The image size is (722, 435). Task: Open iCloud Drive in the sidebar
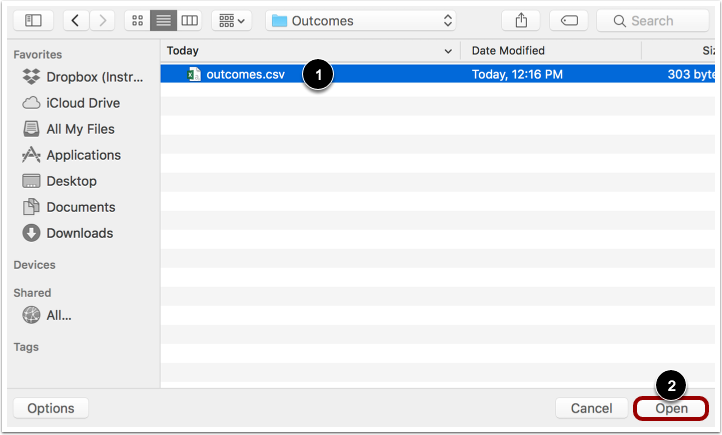click(82, 103)
